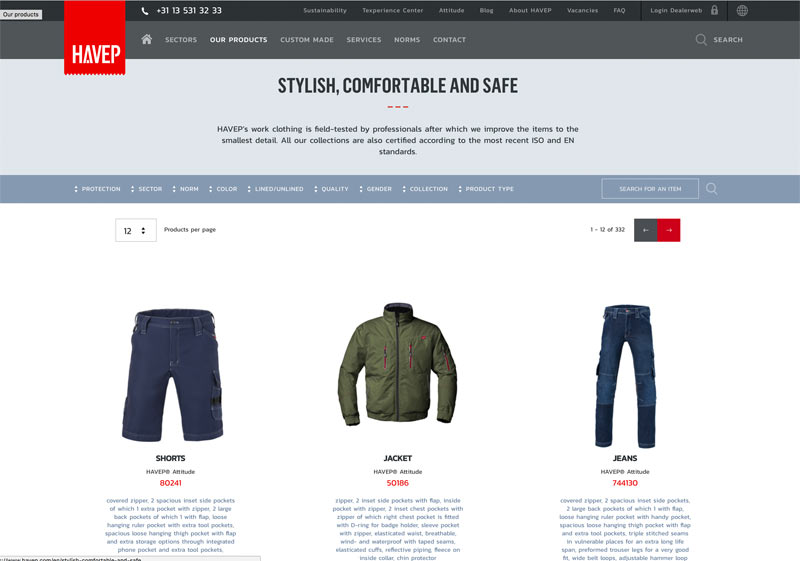Open the Custom Made menu item
This screenshot has height=561, width=800.
pos(307,40)
